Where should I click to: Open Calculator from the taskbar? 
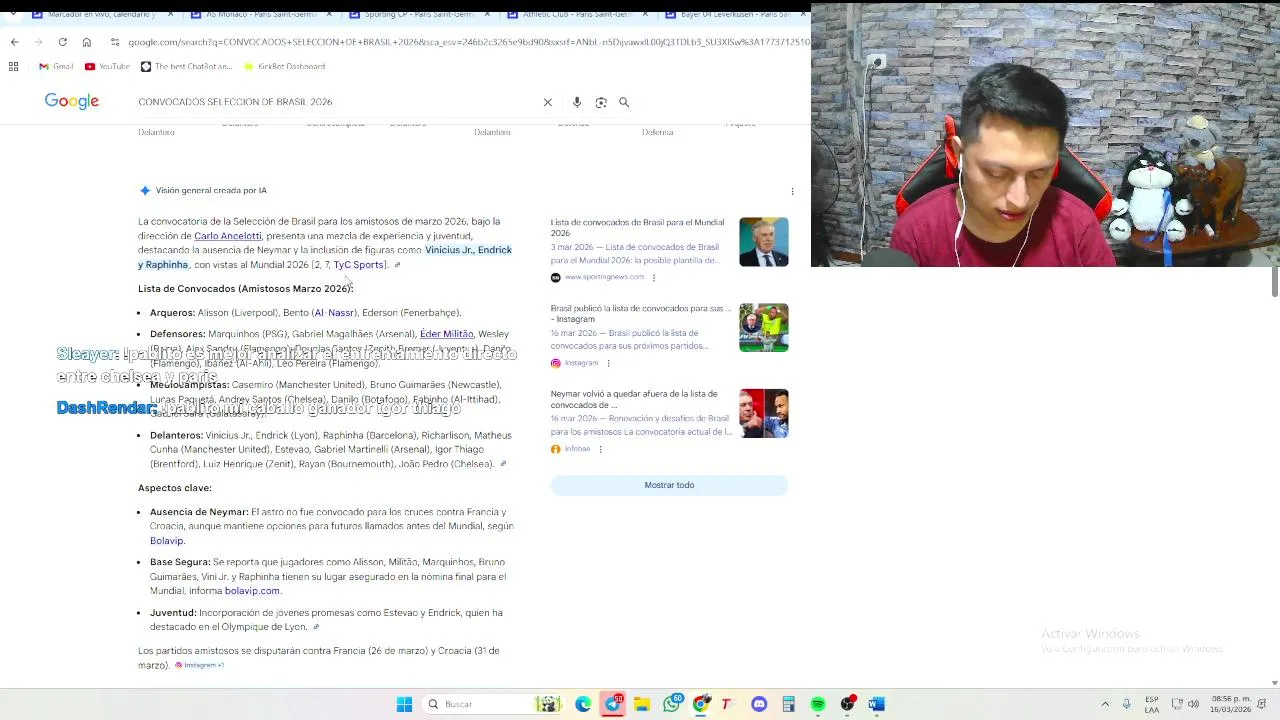pos(788,704)
